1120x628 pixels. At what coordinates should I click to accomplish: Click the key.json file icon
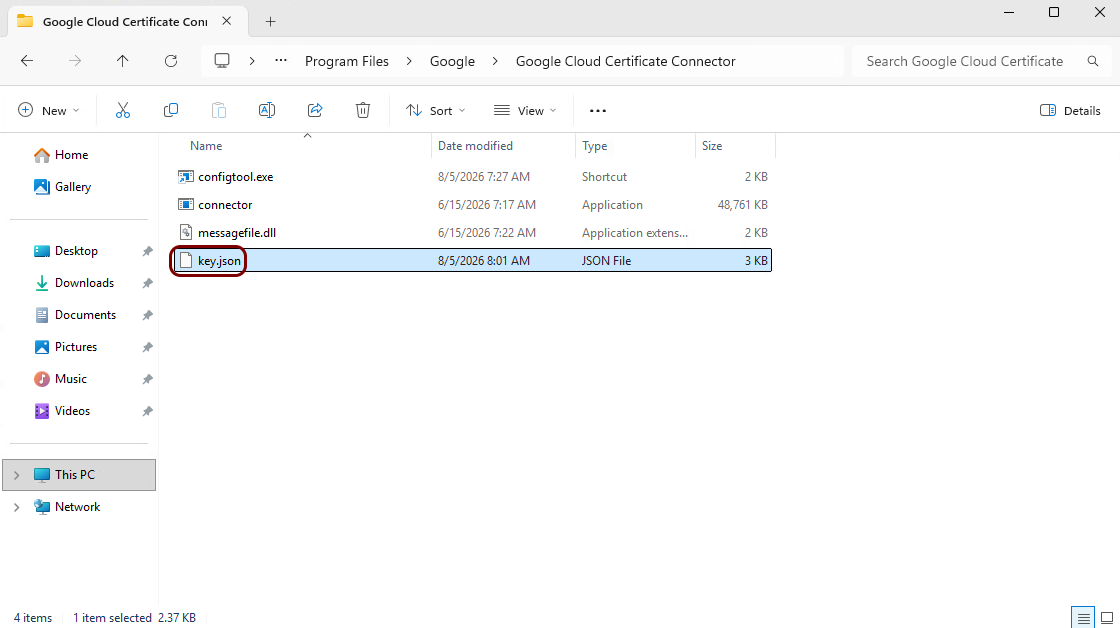pos(186,260)
